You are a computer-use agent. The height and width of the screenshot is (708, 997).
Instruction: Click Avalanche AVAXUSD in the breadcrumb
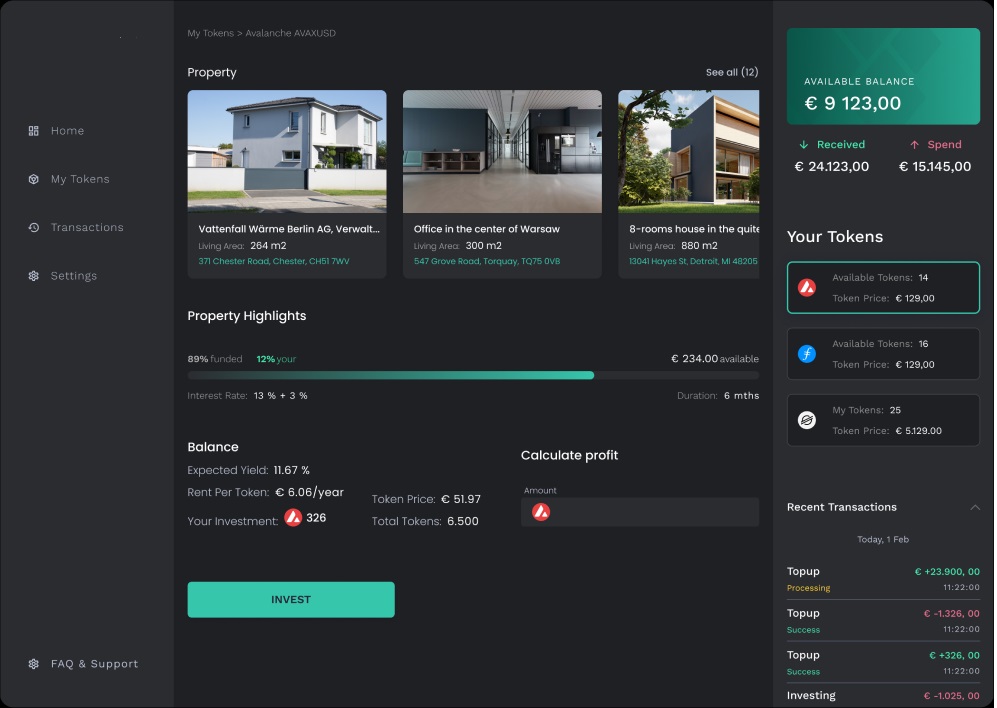point(291,33)
